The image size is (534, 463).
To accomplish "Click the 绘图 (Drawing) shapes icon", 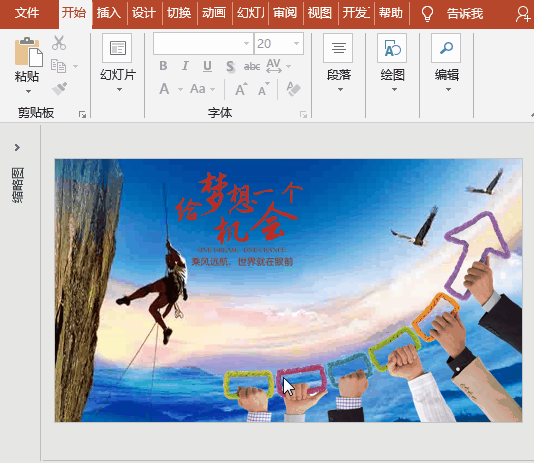I will (x=392, y=48).
